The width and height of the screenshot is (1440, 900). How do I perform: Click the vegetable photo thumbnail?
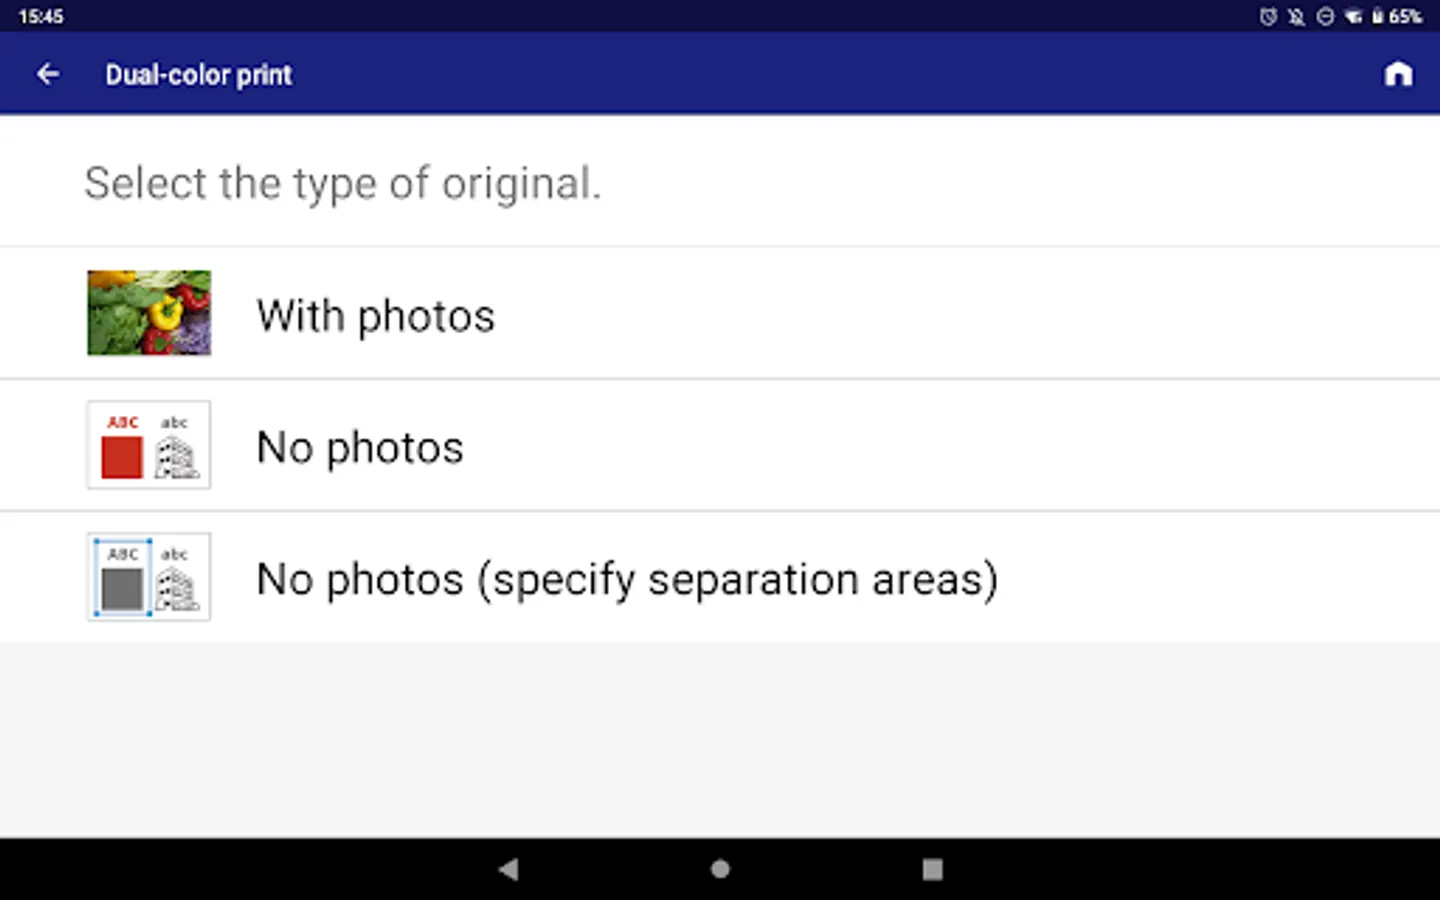[149, 313]
